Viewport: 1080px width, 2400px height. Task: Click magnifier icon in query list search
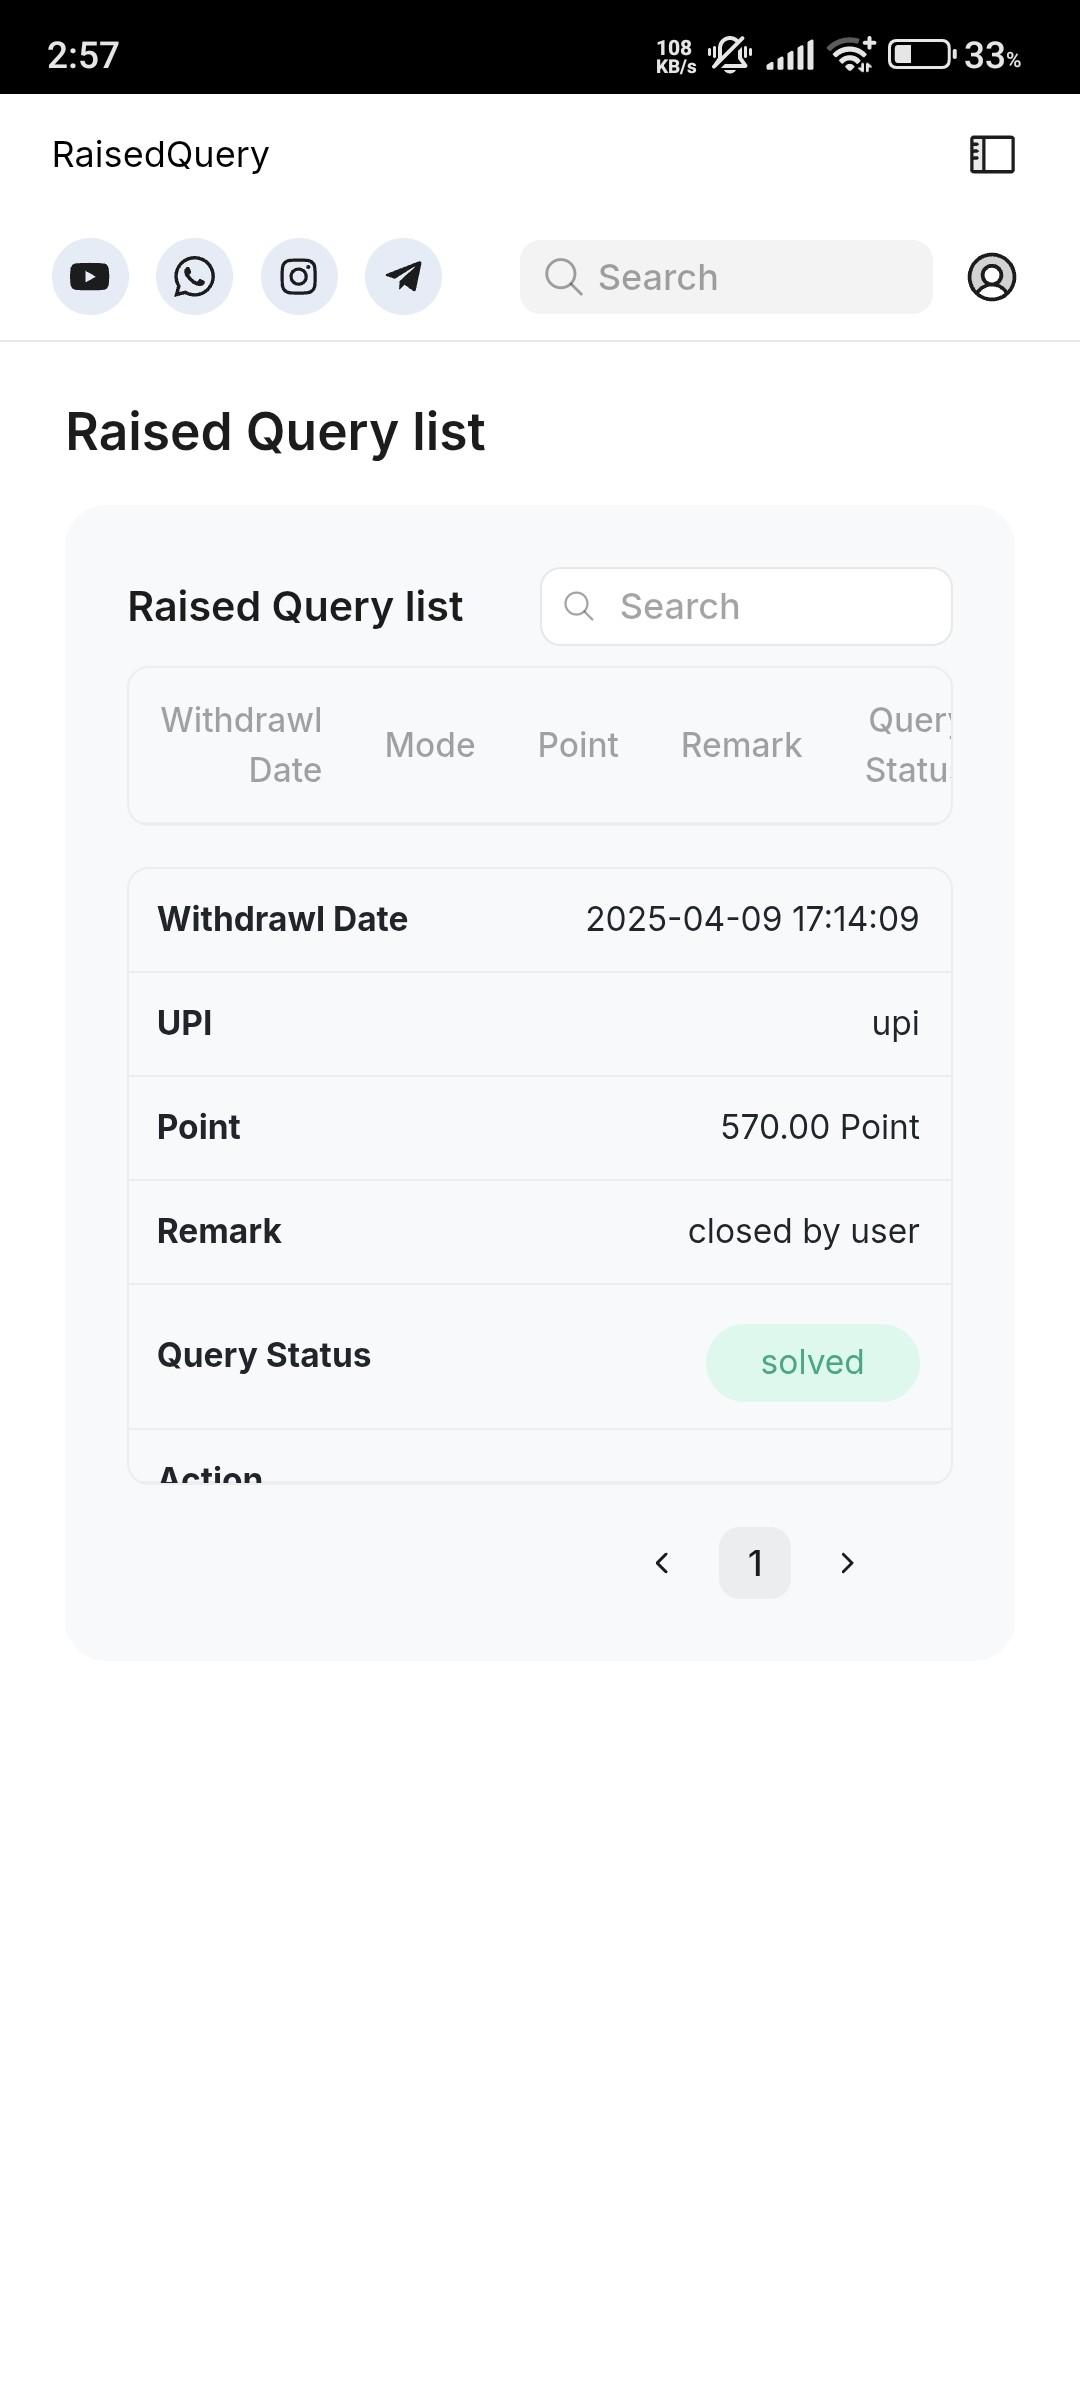[579, 606]
